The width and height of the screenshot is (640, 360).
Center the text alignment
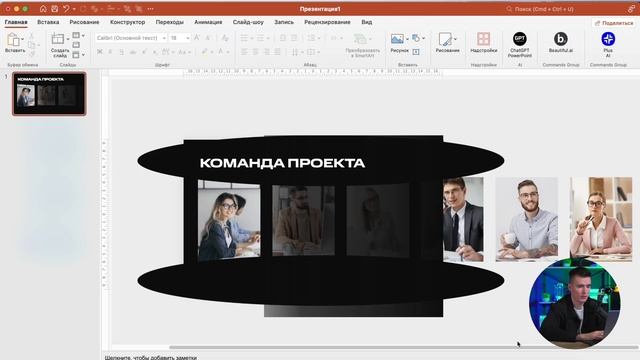[255, 52]
